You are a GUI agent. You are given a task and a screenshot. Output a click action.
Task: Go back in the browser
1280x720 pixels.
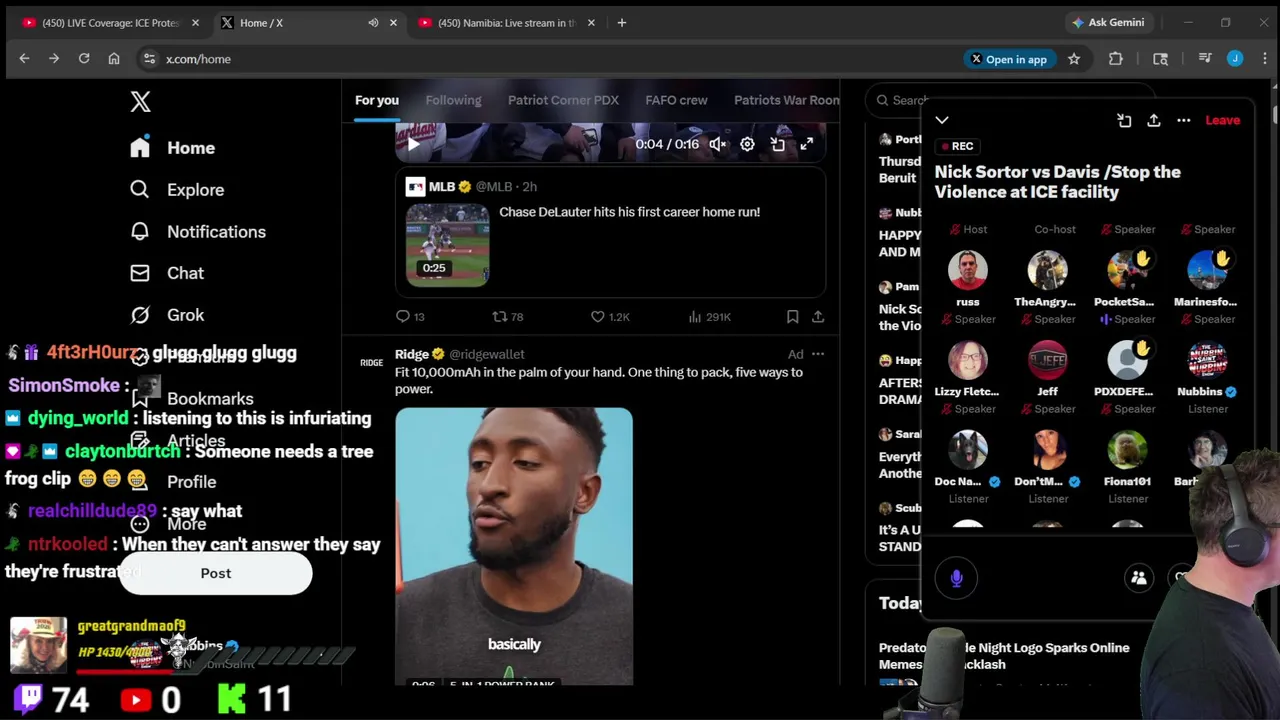click(24, 59)
